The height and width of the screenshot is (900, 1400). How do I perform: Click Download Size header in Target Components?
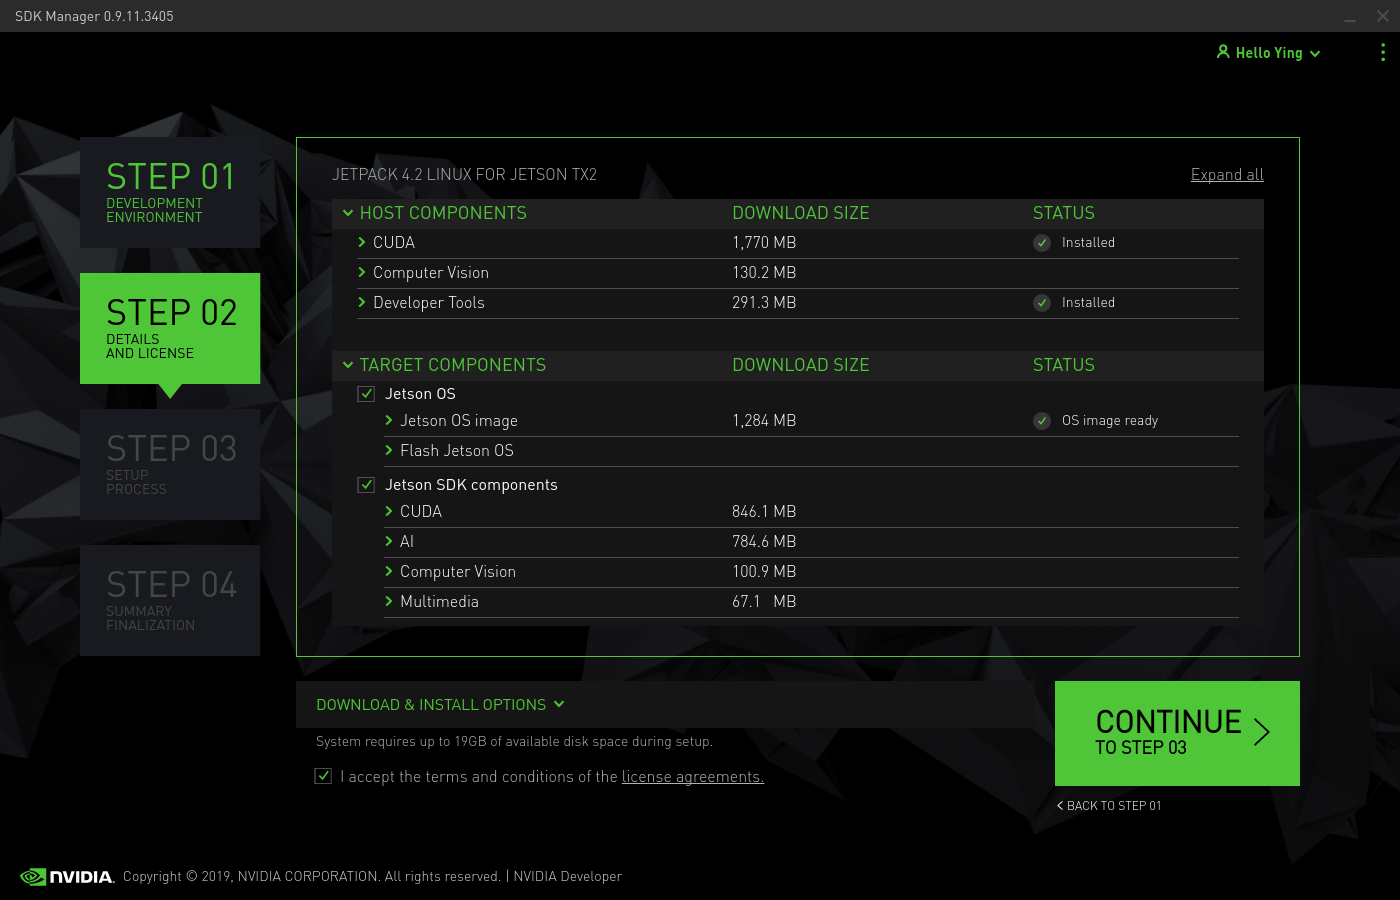coord(801,365)
